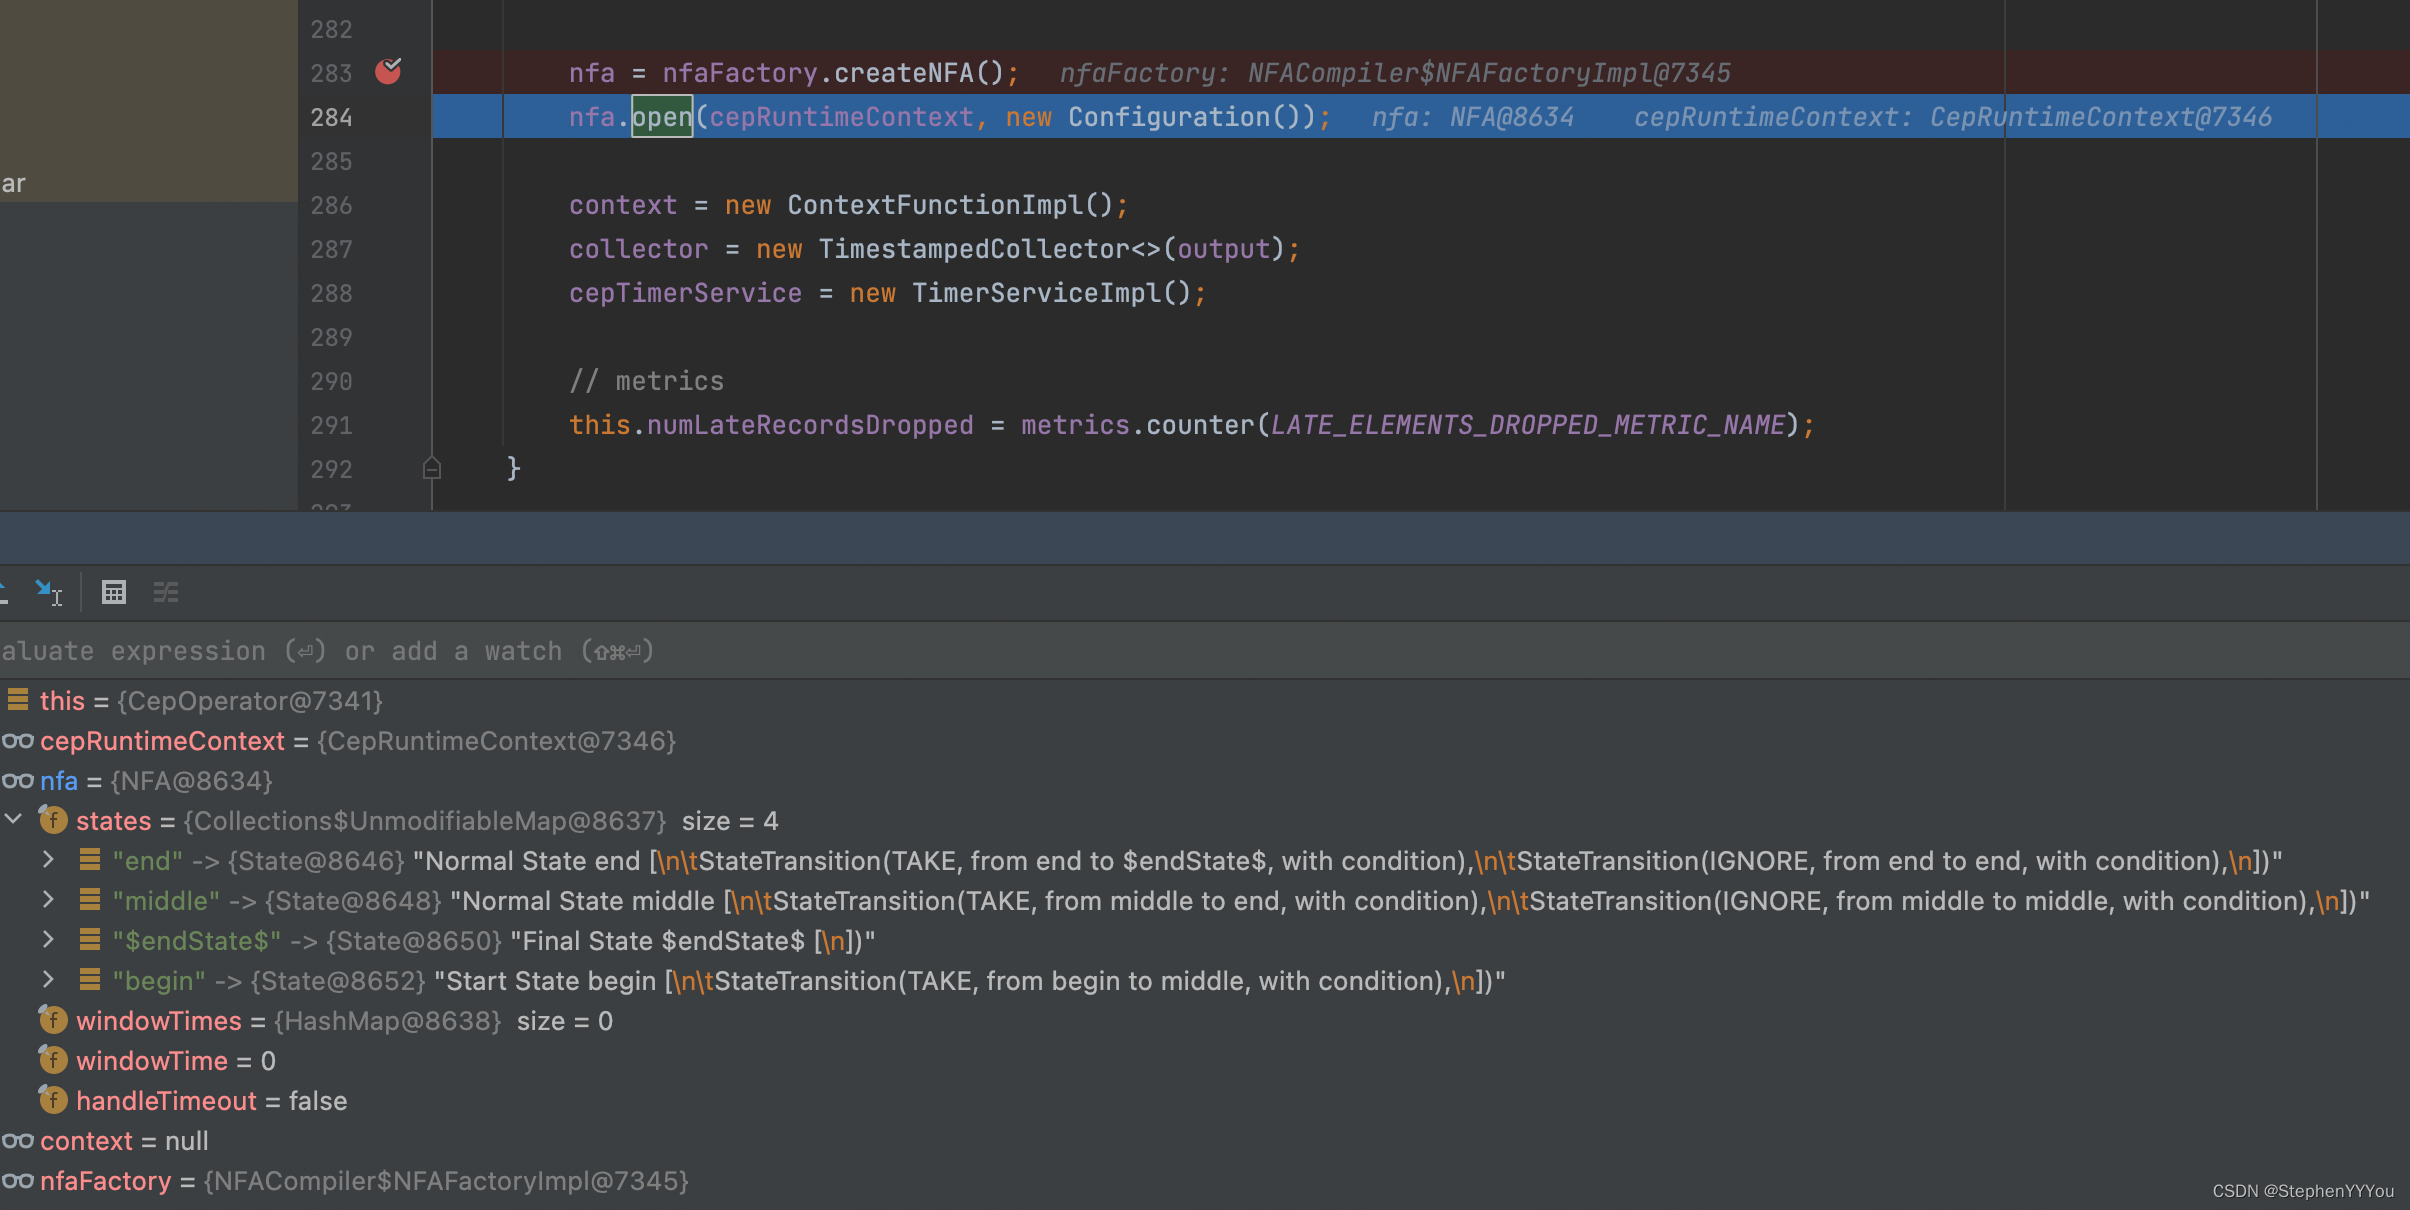
Task: Click the field icon beside handleTimeout
Action: (x=53, y=1100)
